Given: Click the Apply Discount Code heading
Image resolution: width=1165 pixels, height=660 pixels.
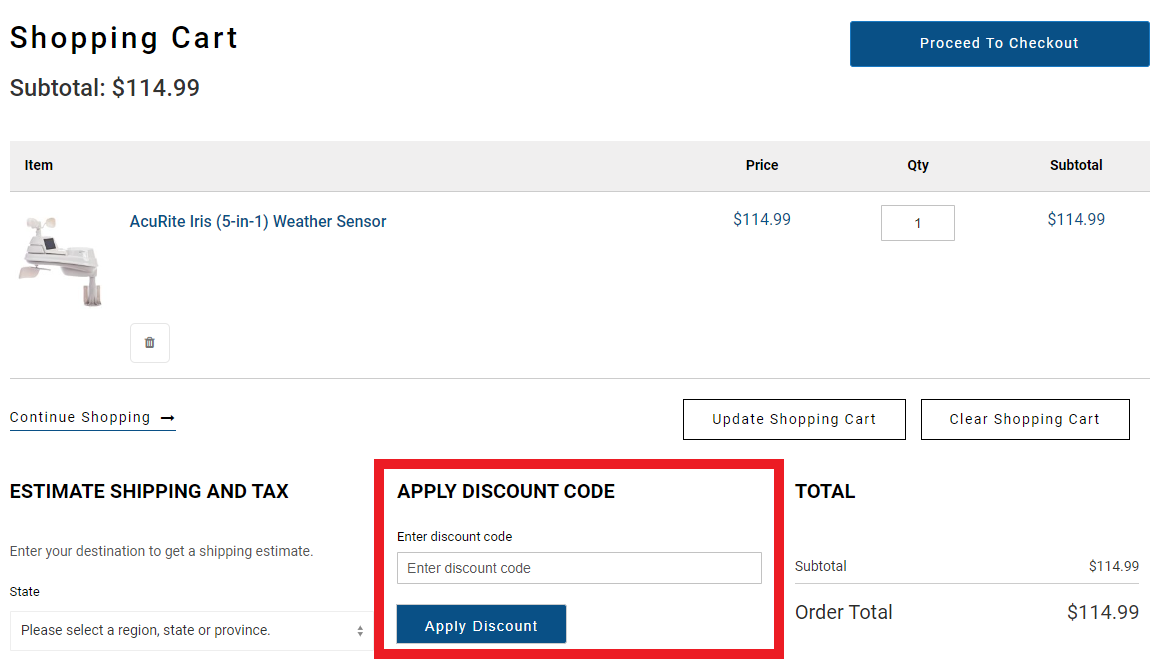Looking at the screenshot, I should point(506,491).
